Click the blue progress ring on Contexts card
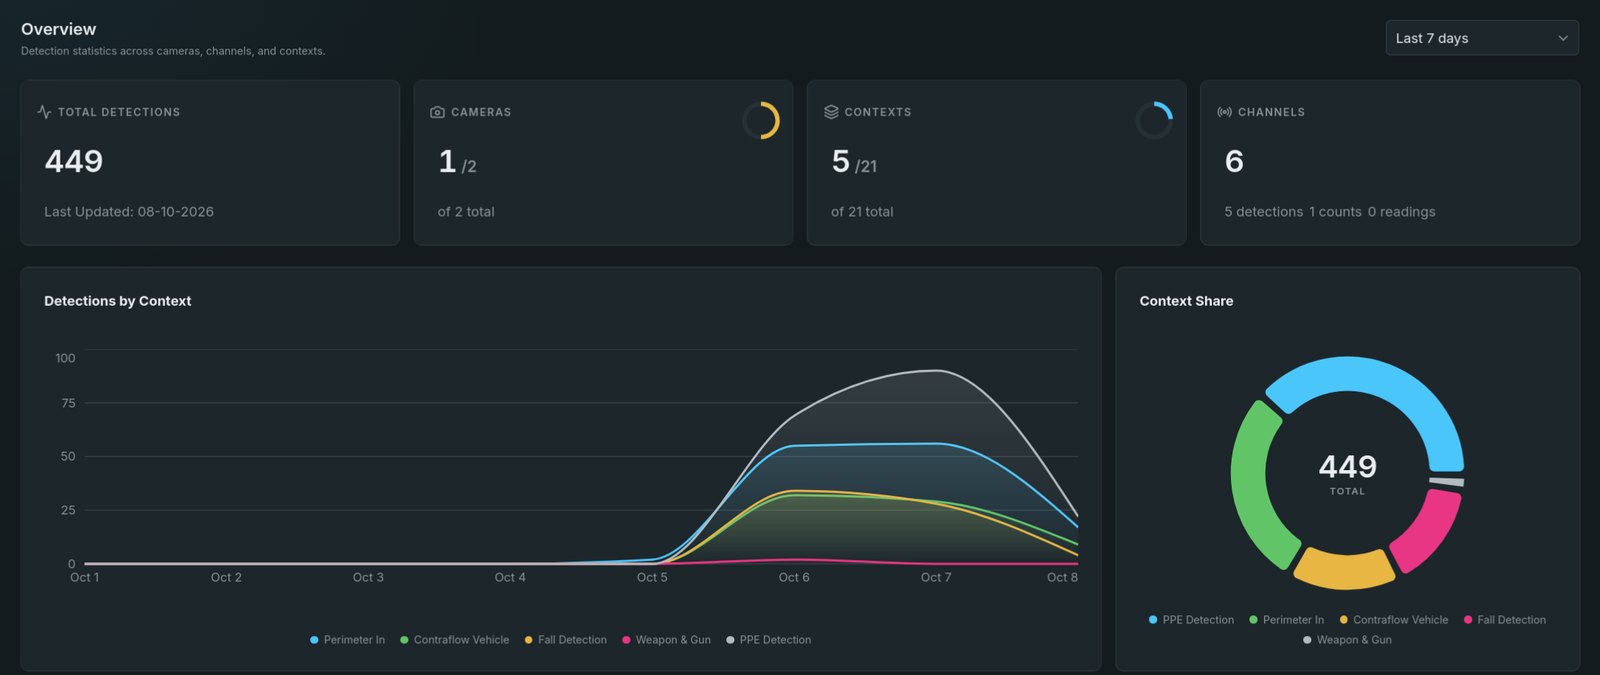The image size is (1600, 675). [1154, 120]
